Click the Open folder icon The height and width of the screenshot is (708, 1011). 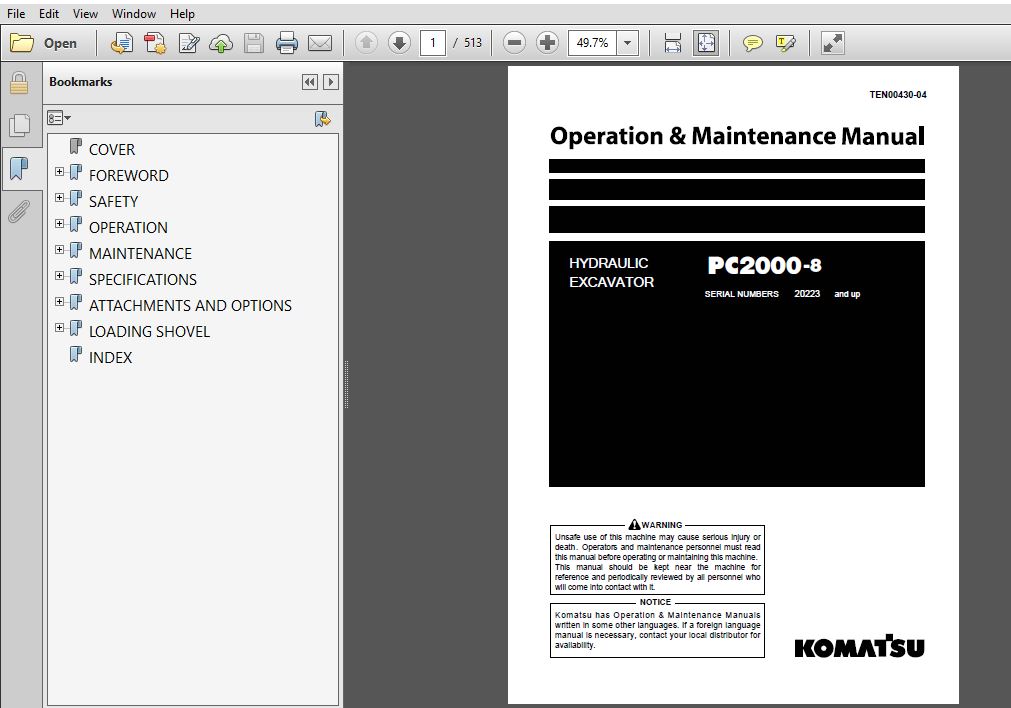[x=22, y=43]
